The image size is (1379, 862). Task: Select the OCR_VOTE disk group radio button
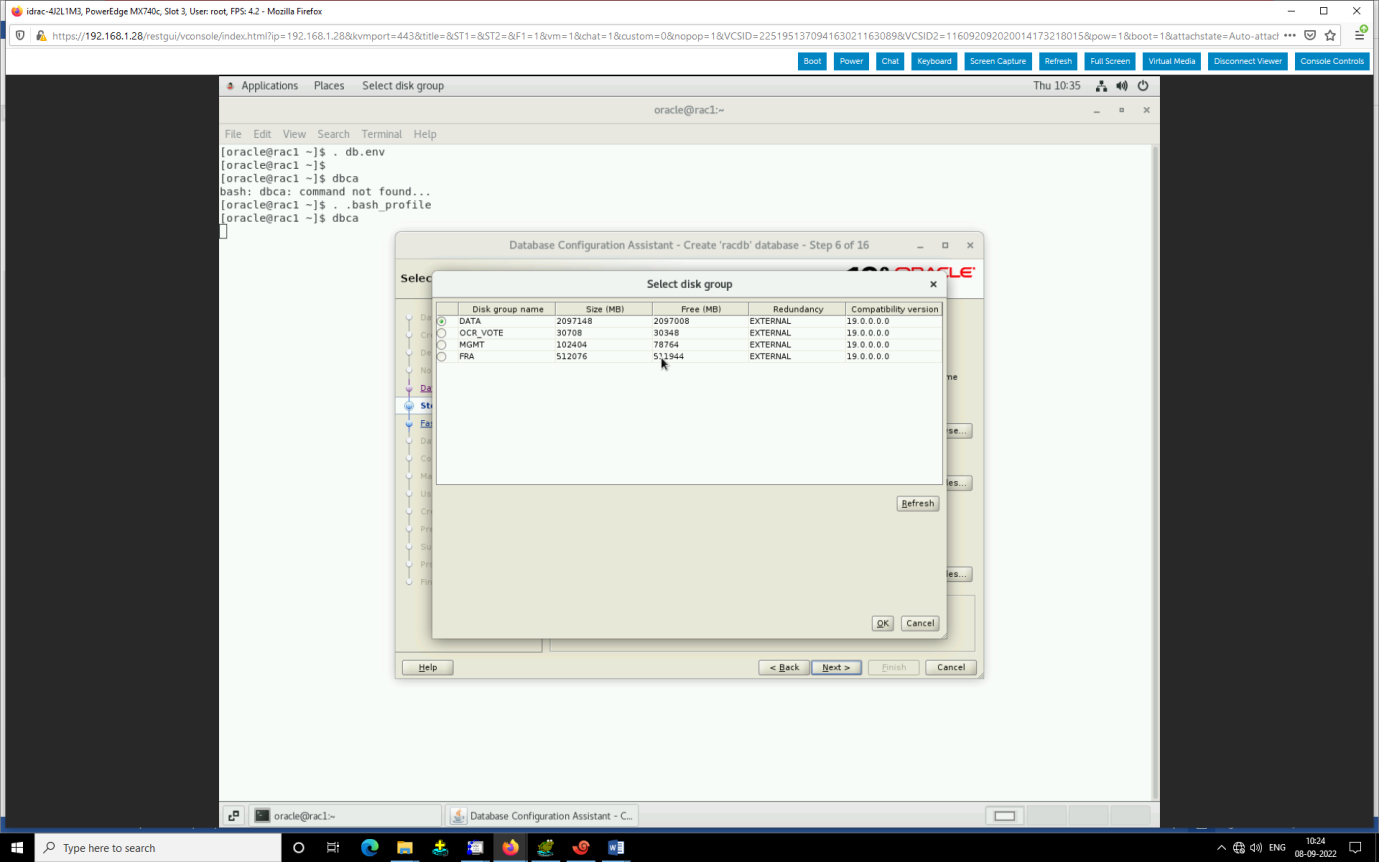(442, 333)
